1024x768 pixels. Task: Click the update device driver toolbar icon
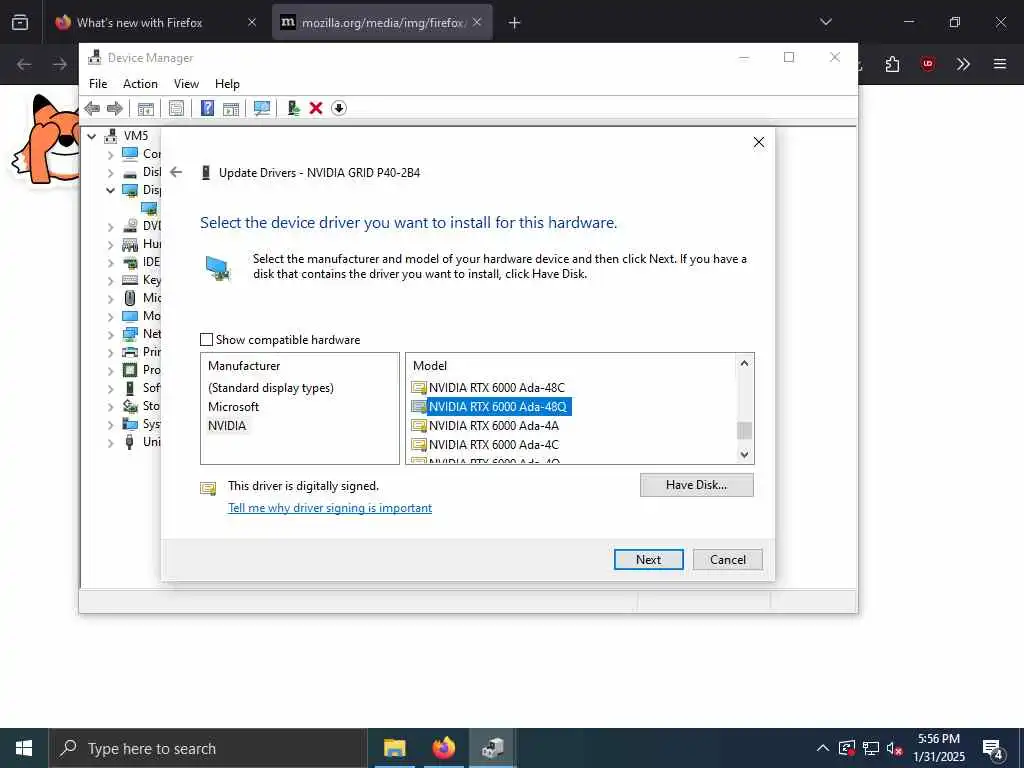[293, 108]
